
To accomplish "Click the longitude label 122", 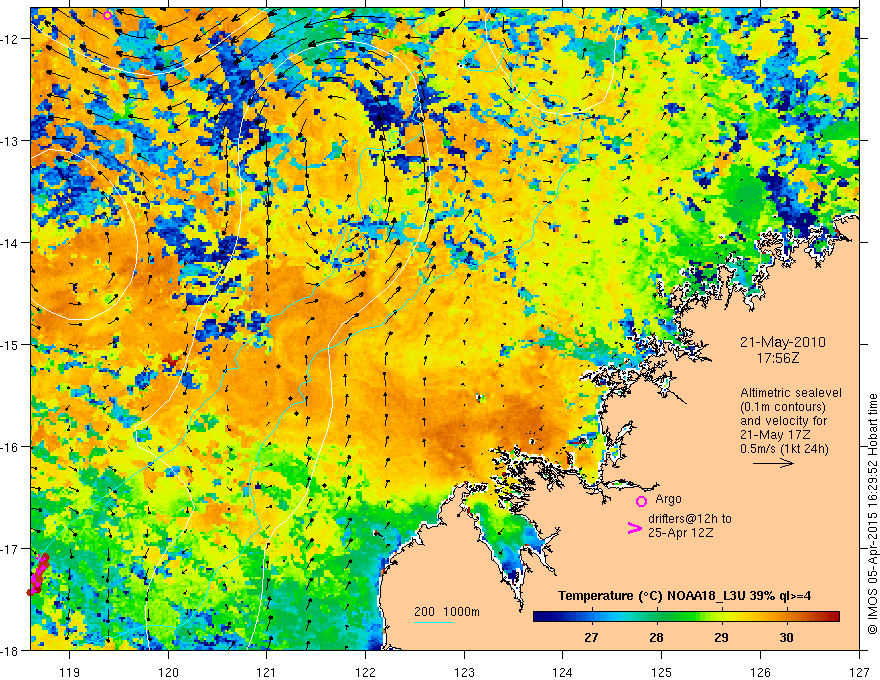I will coord(365,672).
